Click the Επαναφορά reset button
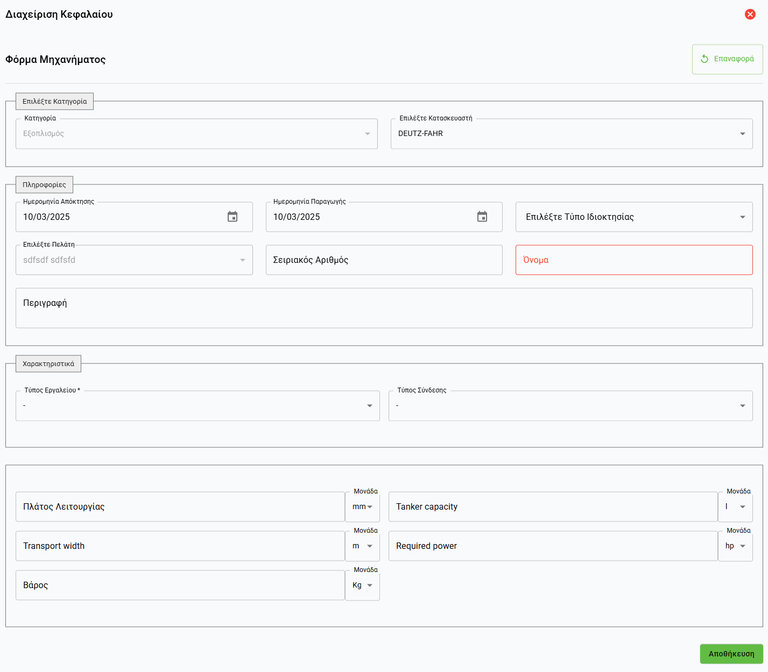 click(x=727, y=59)
